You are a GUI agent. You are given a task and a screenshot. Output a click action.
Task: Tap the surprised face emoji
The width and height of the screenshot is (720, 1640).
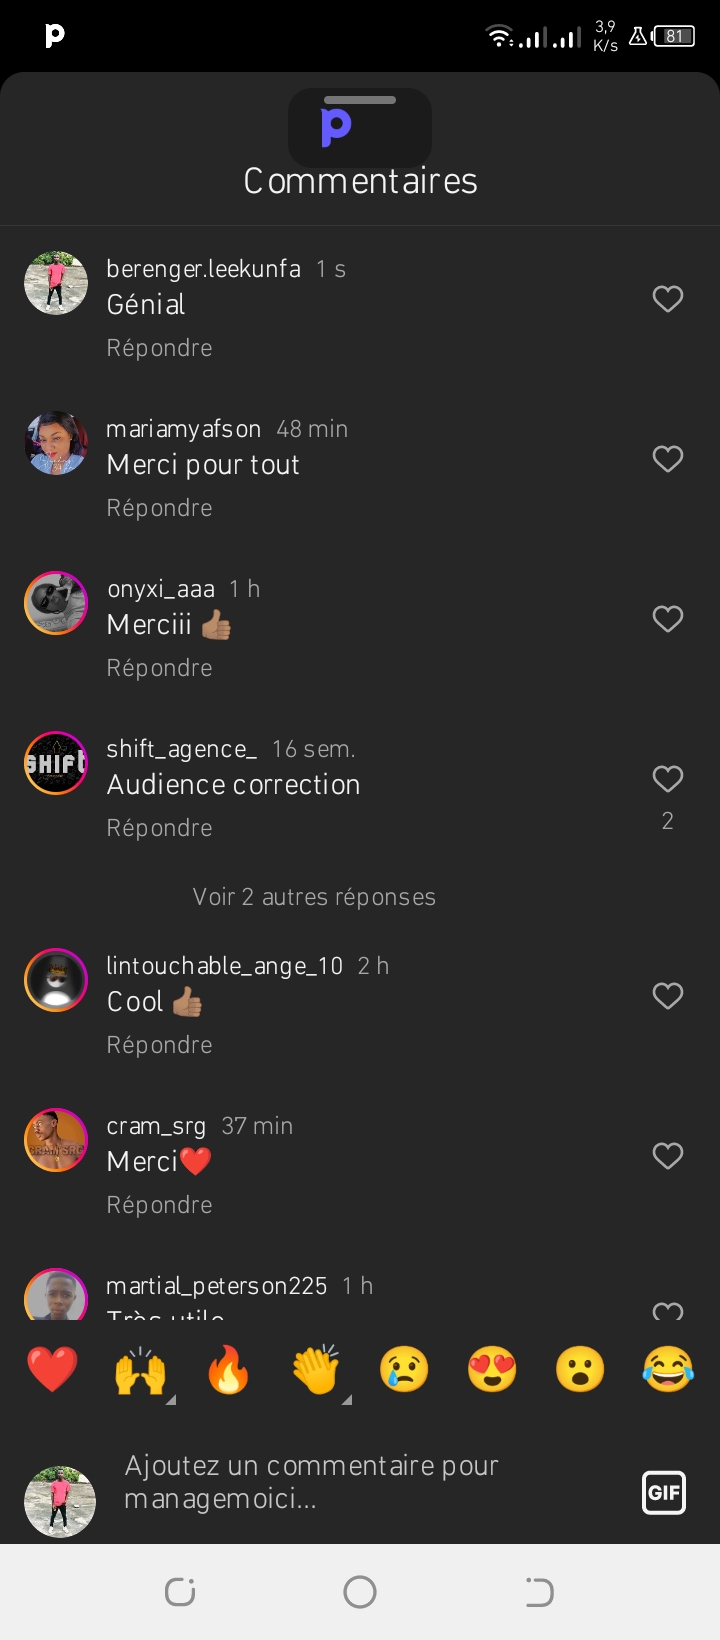click(x=580, y=1370)
